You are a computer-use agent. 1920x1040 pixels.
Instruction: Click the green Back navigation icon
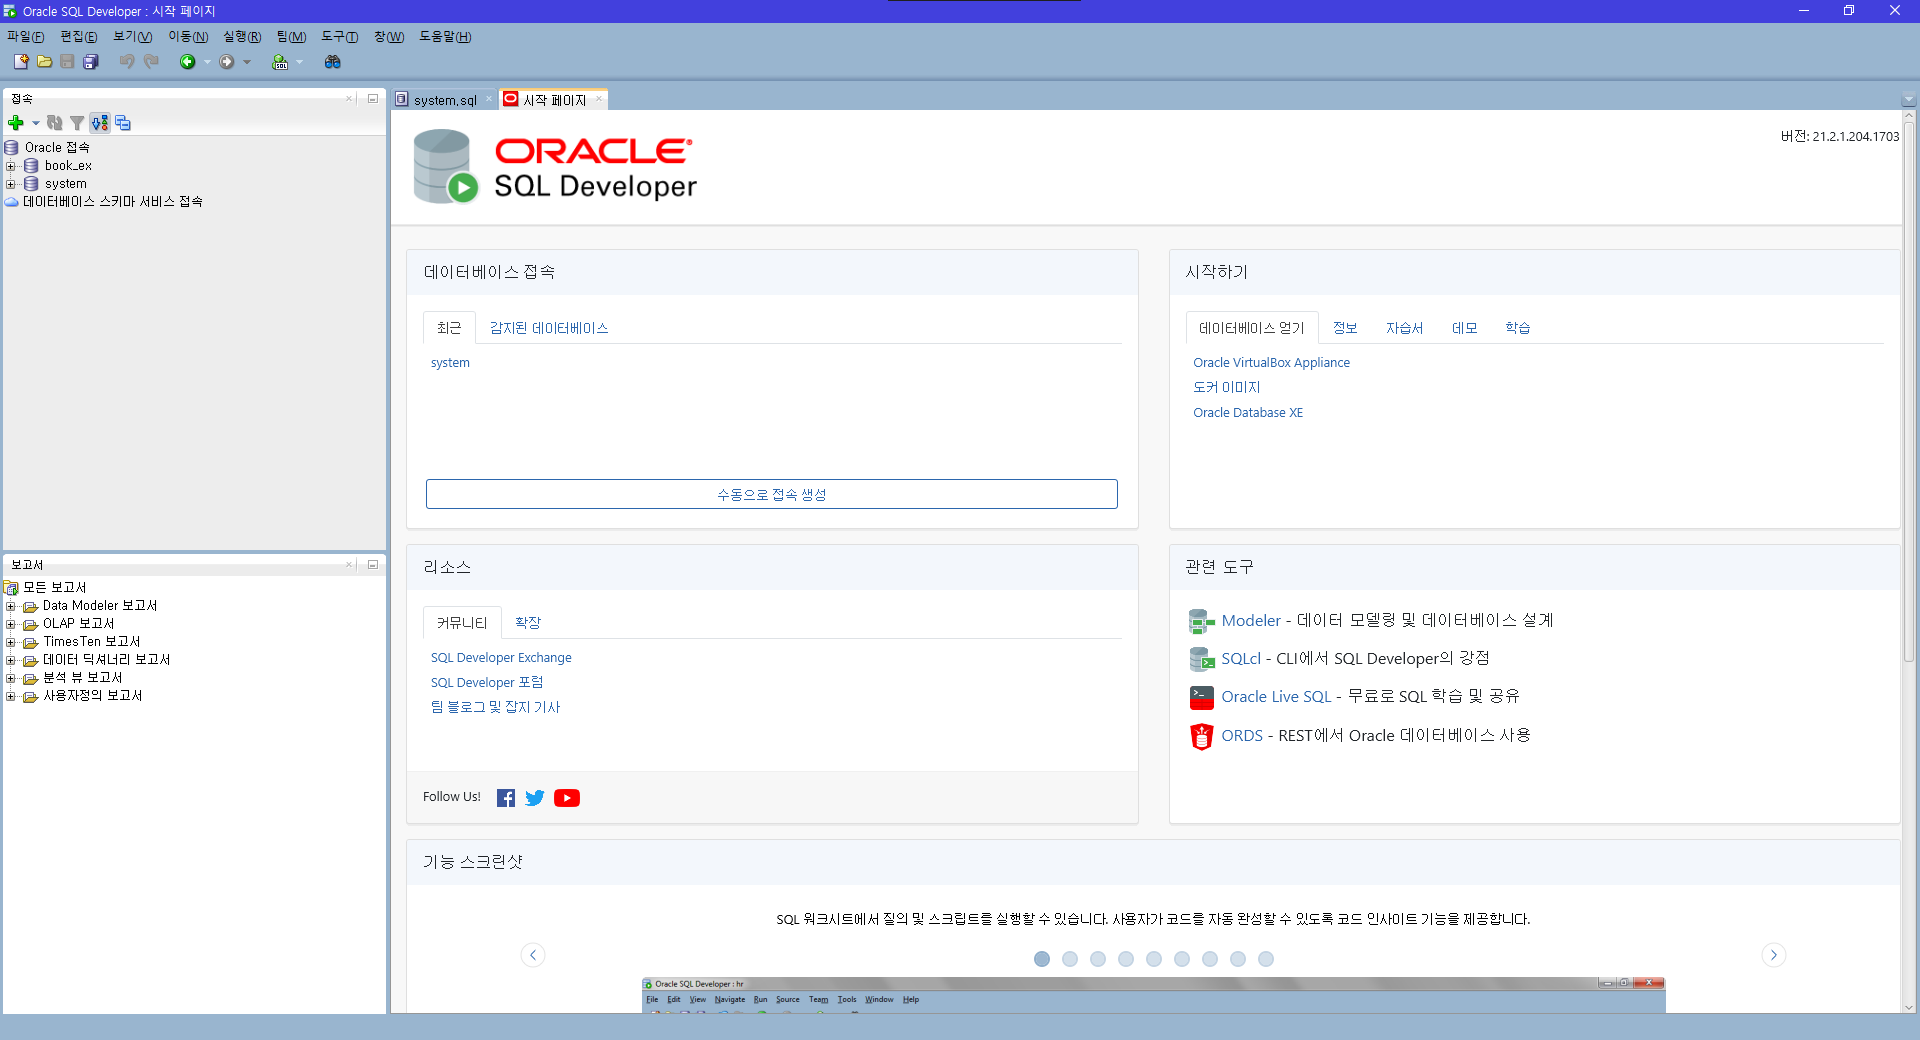(187, 62)
